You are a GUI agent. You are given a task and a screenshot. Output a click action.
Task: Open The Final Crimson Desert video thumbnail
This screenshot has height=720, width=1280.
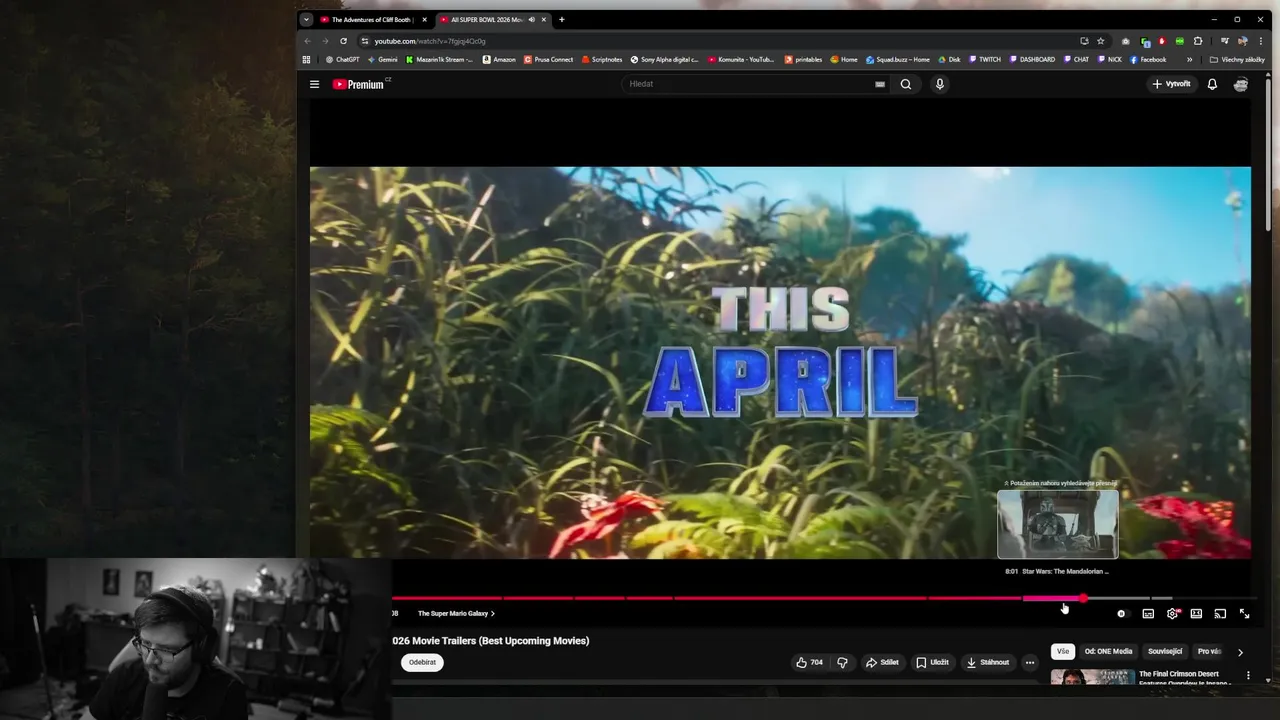(1093, 677)
